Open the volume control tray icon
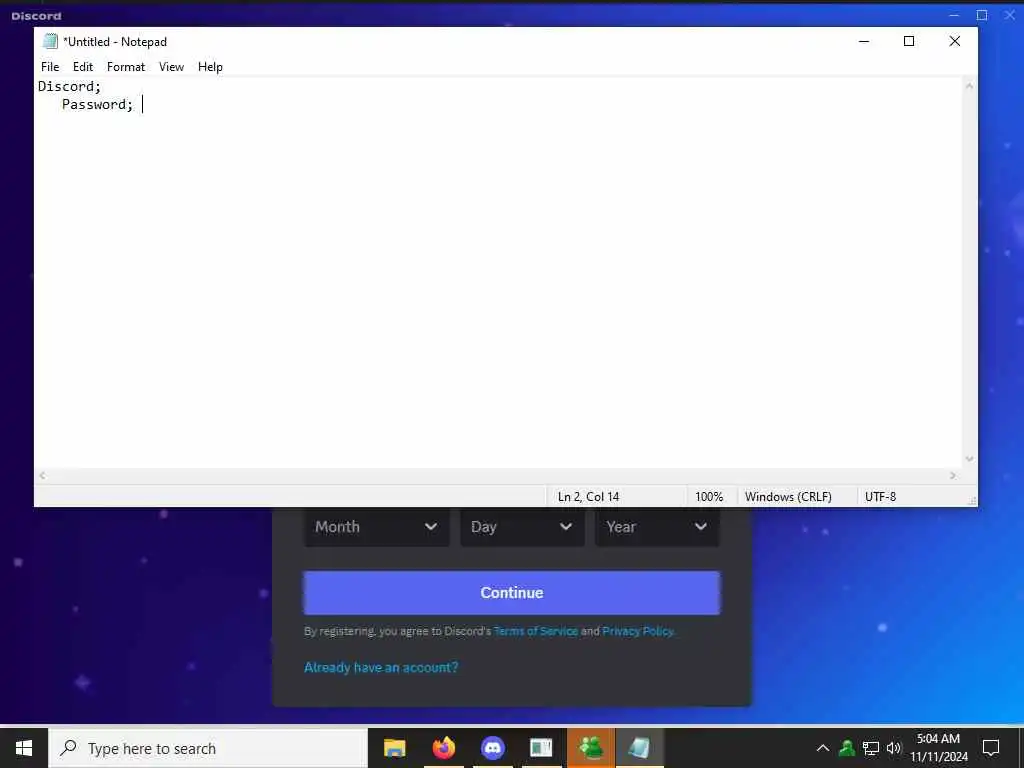Viewport: 1024px width, 768px height. tap(894, 748)
